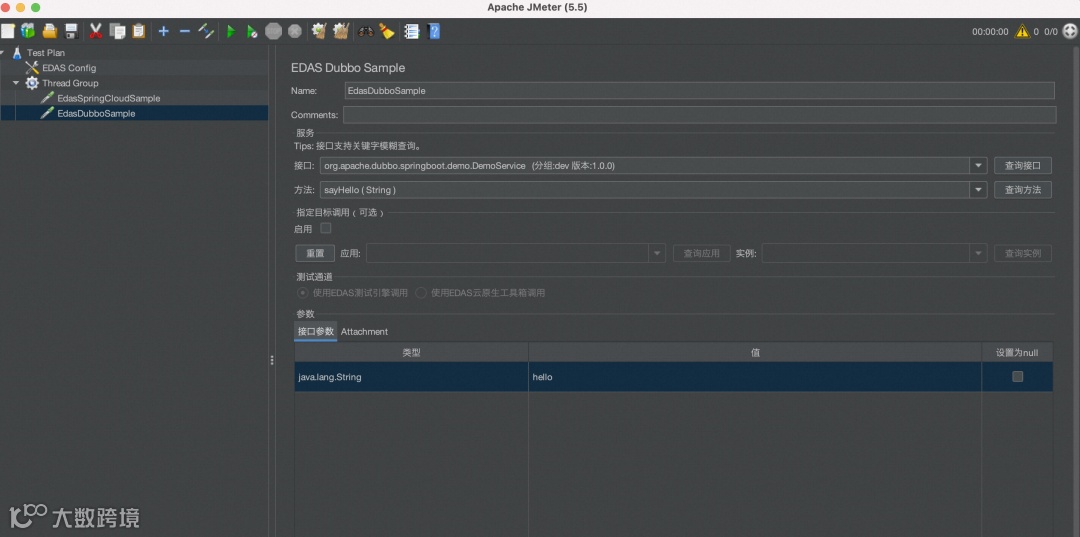Check 设置为null box in hello row

[x=1017, y=377]
